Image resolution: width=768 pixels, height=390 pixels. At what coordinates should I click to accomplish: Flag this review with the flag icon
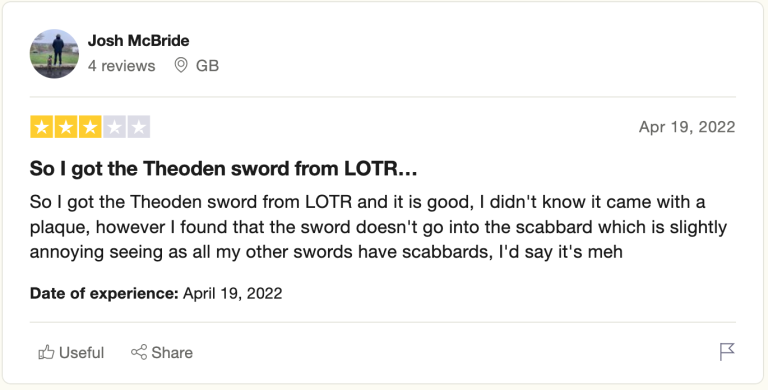tap(727, 352)
